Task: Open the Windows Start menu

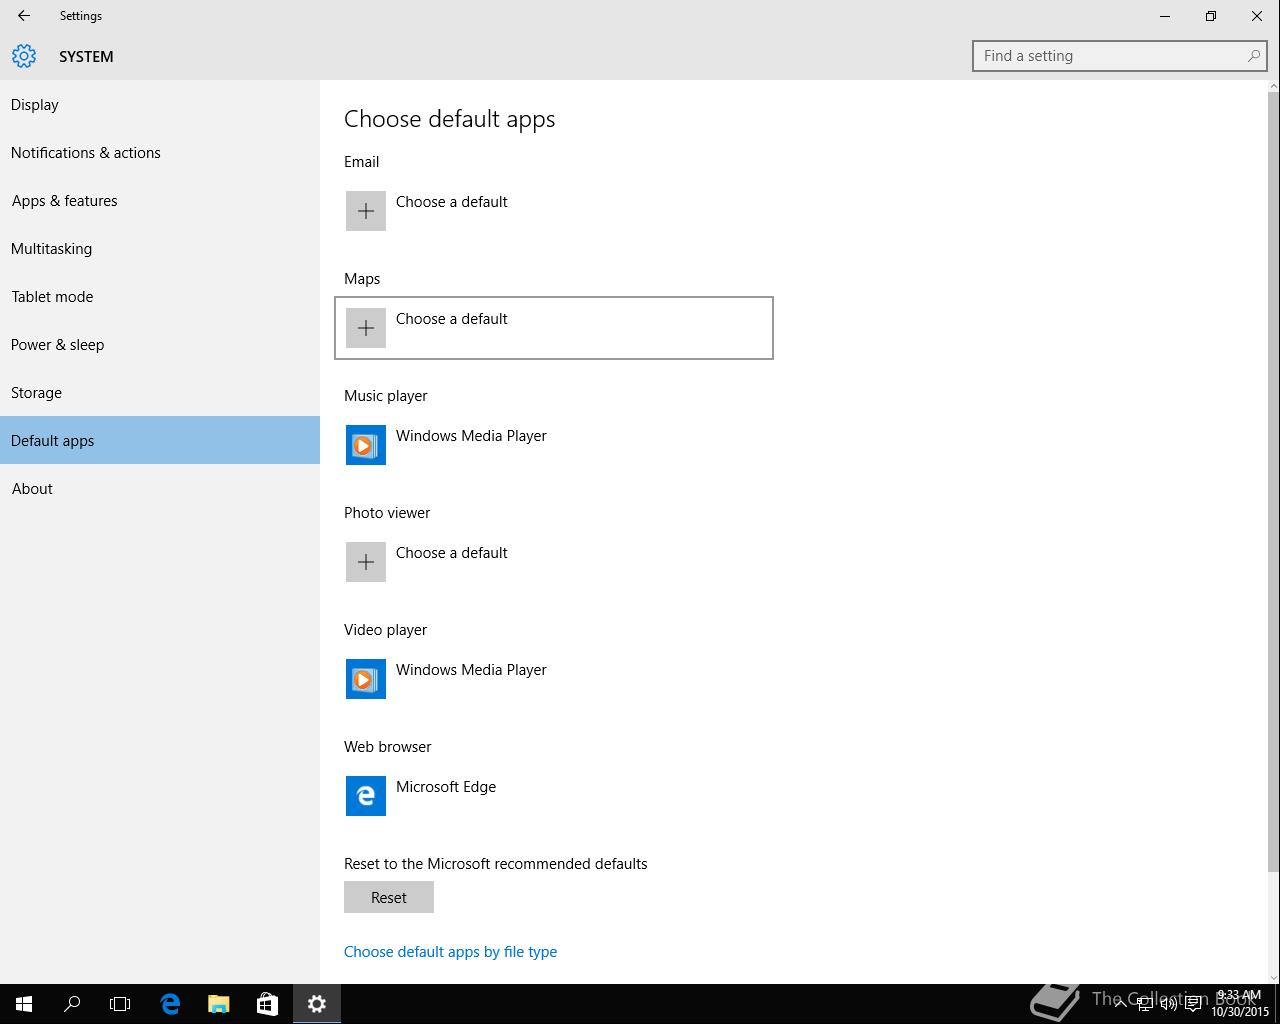Action: pos(24,1004)
